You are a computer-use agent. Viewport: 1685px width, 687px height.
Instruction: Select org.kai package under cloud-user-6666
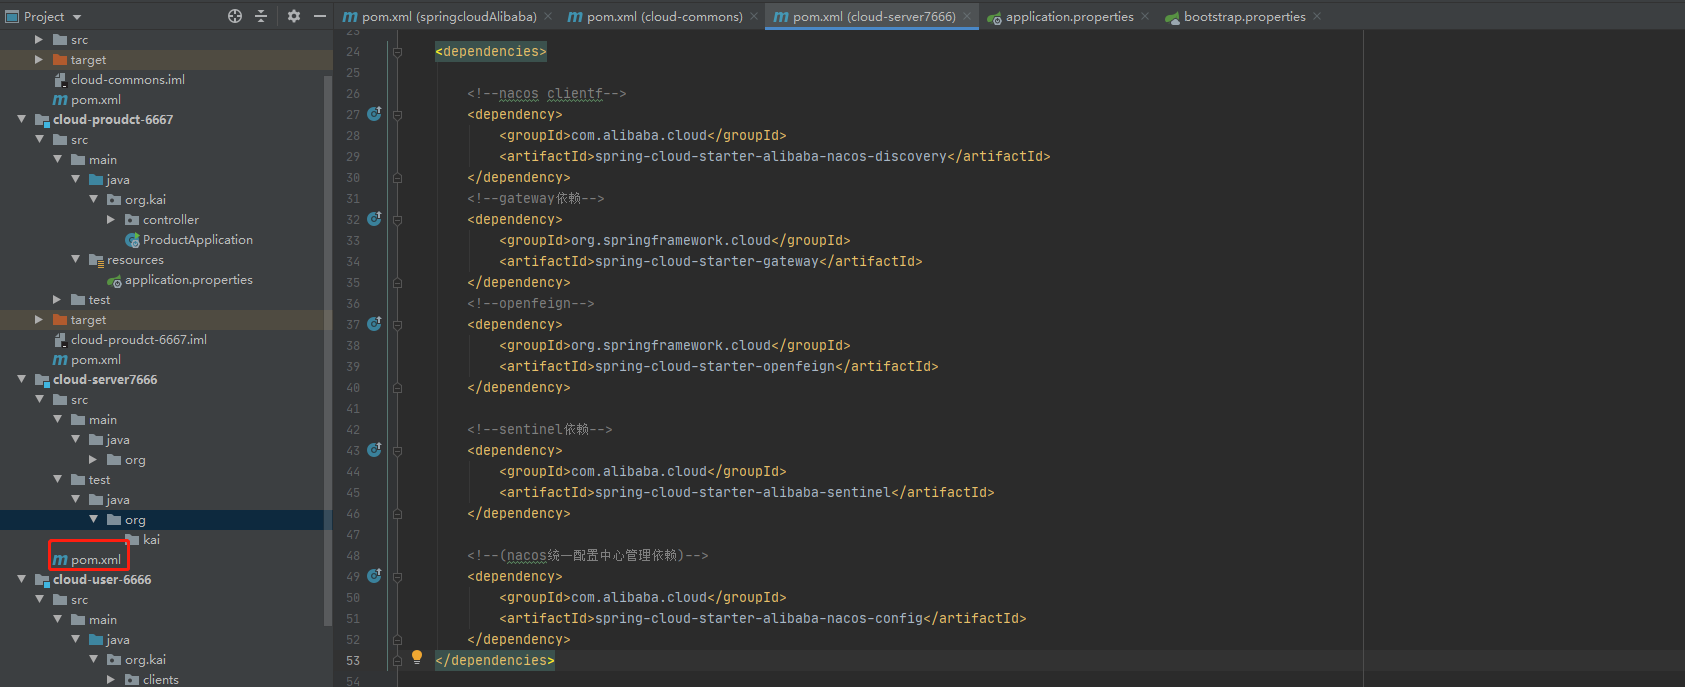tap(145, 660)
